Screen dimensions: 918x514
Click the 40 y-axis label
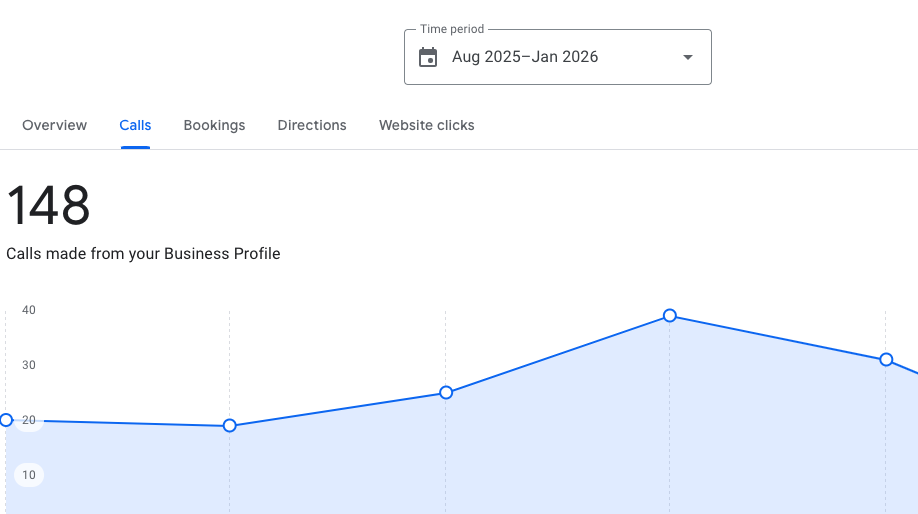[x=29, y=310]
